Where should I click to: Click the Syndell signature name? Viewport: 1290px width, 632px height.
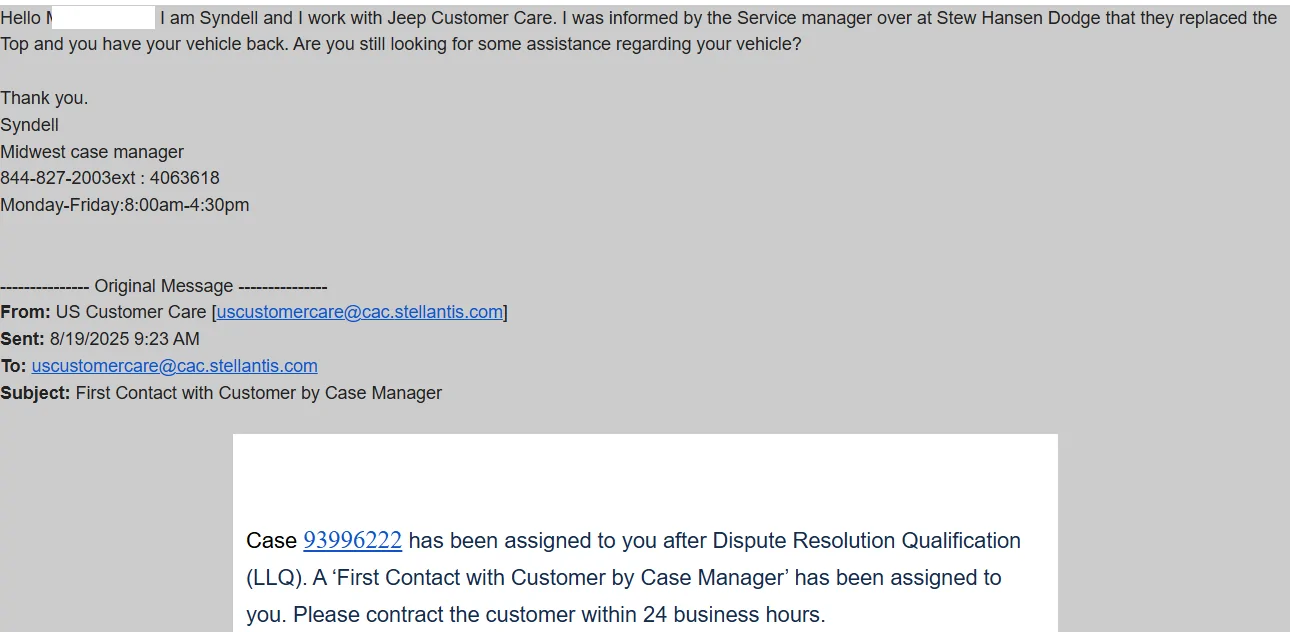30,125
